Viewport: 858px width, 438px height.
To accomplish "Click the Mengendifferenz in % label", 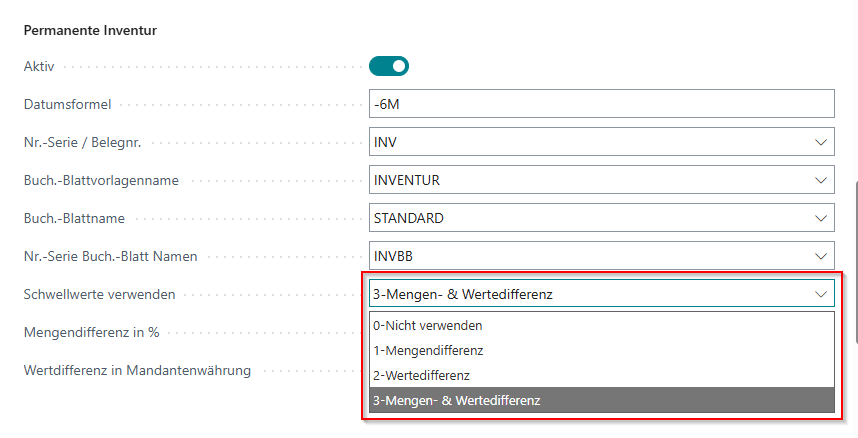I will (91, 332).
